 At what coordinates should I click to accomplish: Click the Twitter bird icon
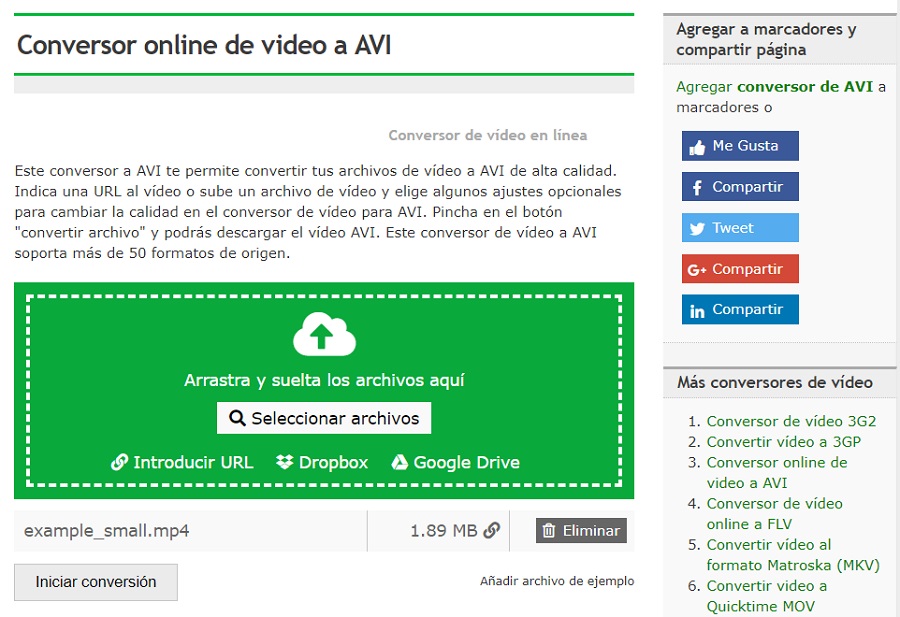click(x=697, y=229)
